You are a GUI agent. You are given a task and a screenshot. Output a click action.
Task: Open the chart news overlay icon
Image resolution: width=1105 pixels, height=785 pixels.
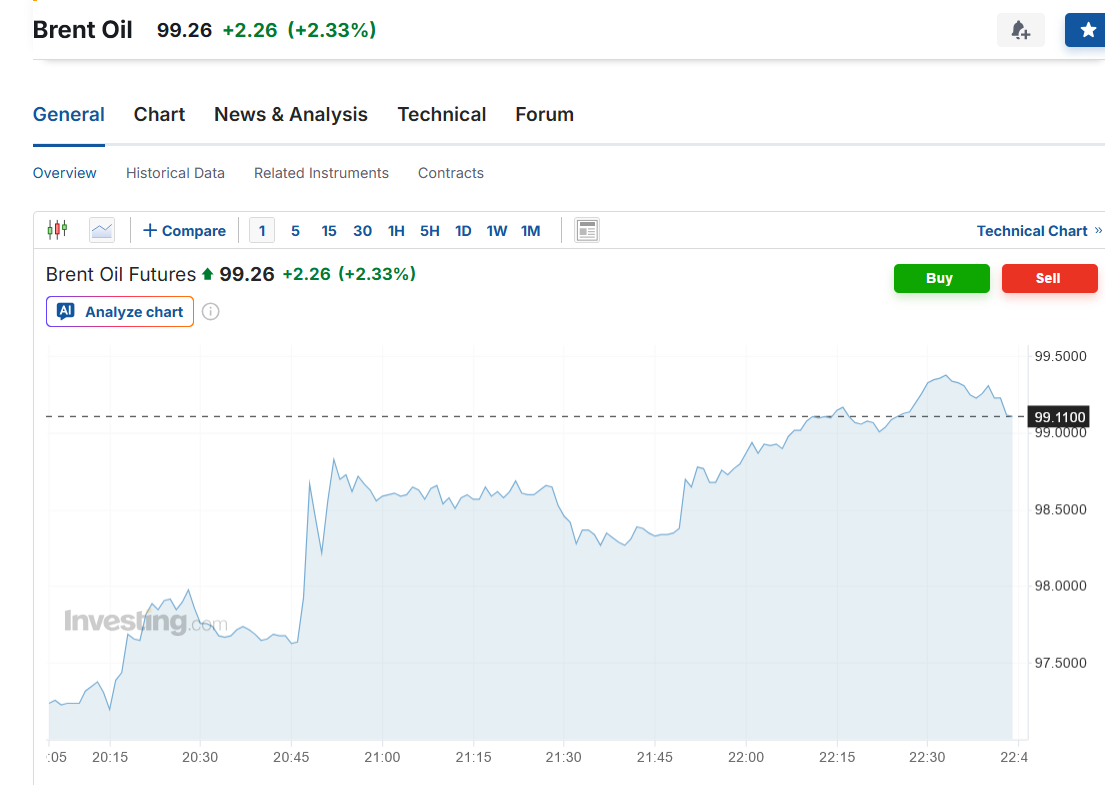point(587,230)
